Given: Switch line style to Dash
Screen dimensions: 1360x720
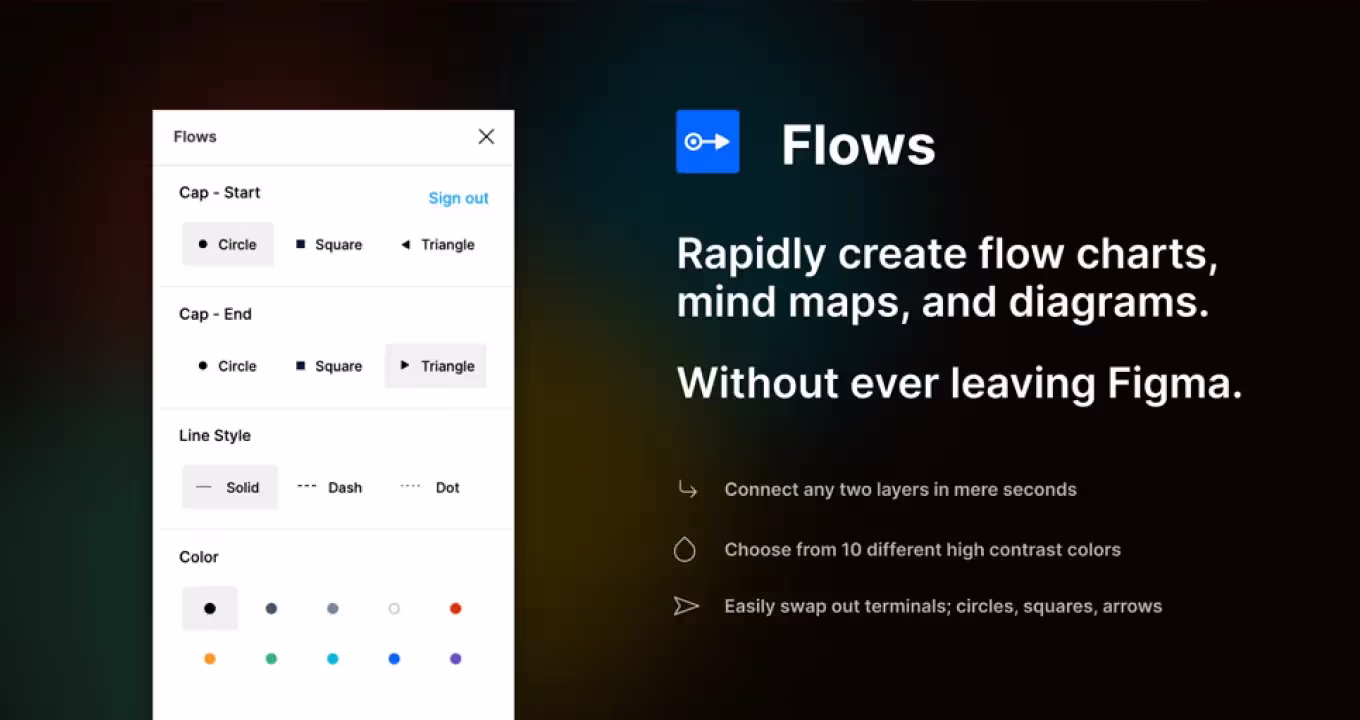Looking at the screenshot, I should point(330,487).
